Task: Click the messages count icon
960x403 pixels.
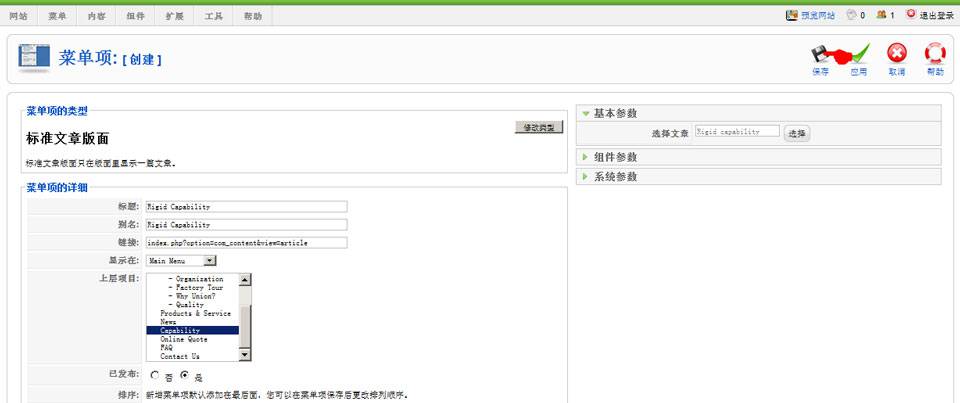Action: [852, 15]
